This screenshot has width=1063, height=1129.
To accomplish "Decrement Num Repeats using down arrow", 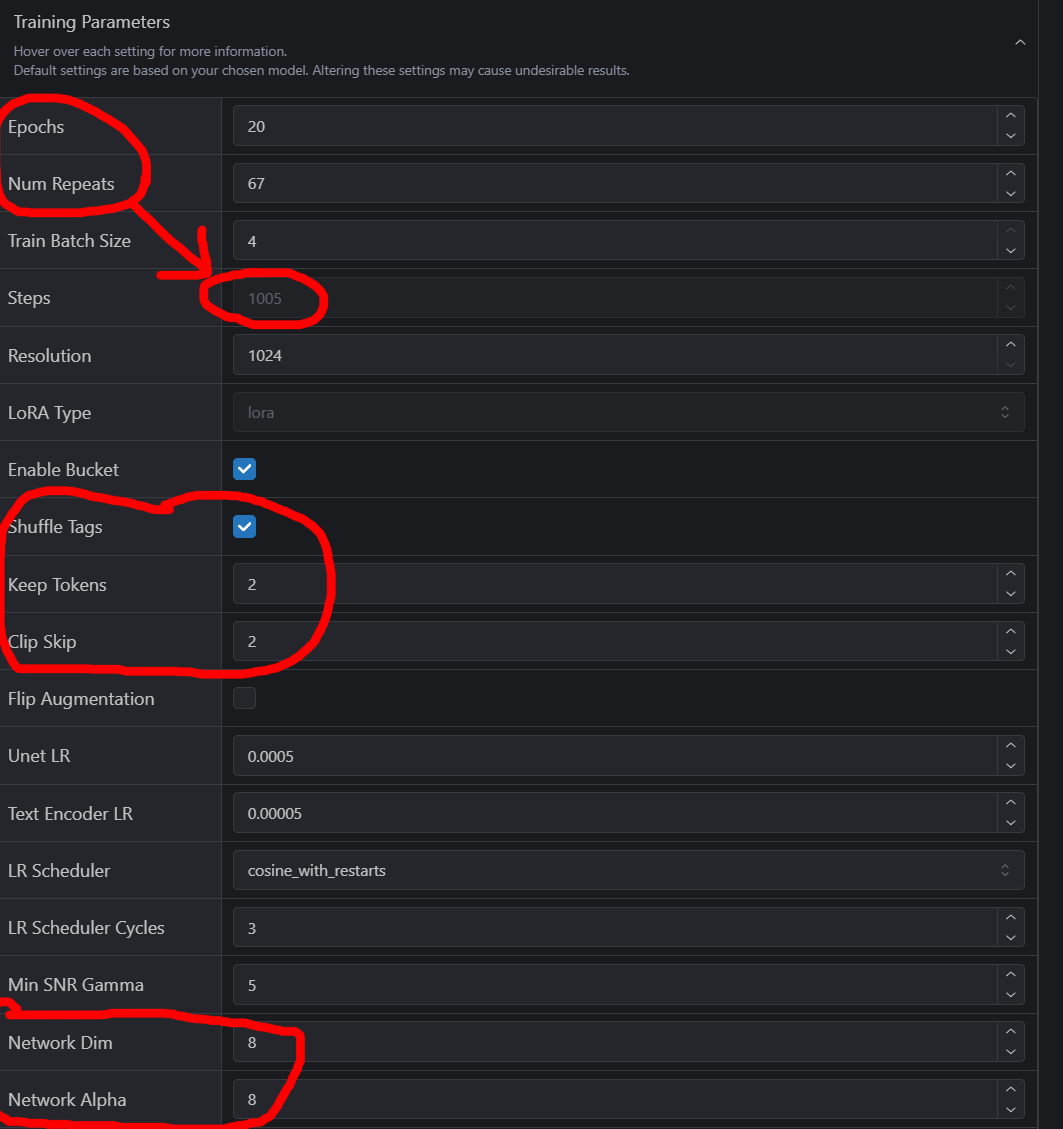I will (x=1010, y=194).
